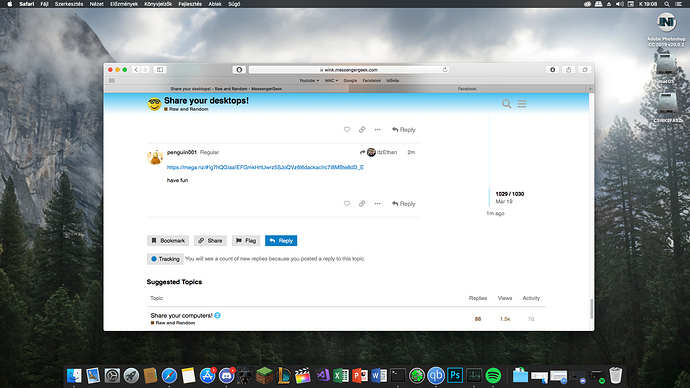Image resolution: width=690 pixels, height=388 pixels.
Task: Click the MessengerGeek smiley logo
Action: pyautogui.click(x=154, y=104)
